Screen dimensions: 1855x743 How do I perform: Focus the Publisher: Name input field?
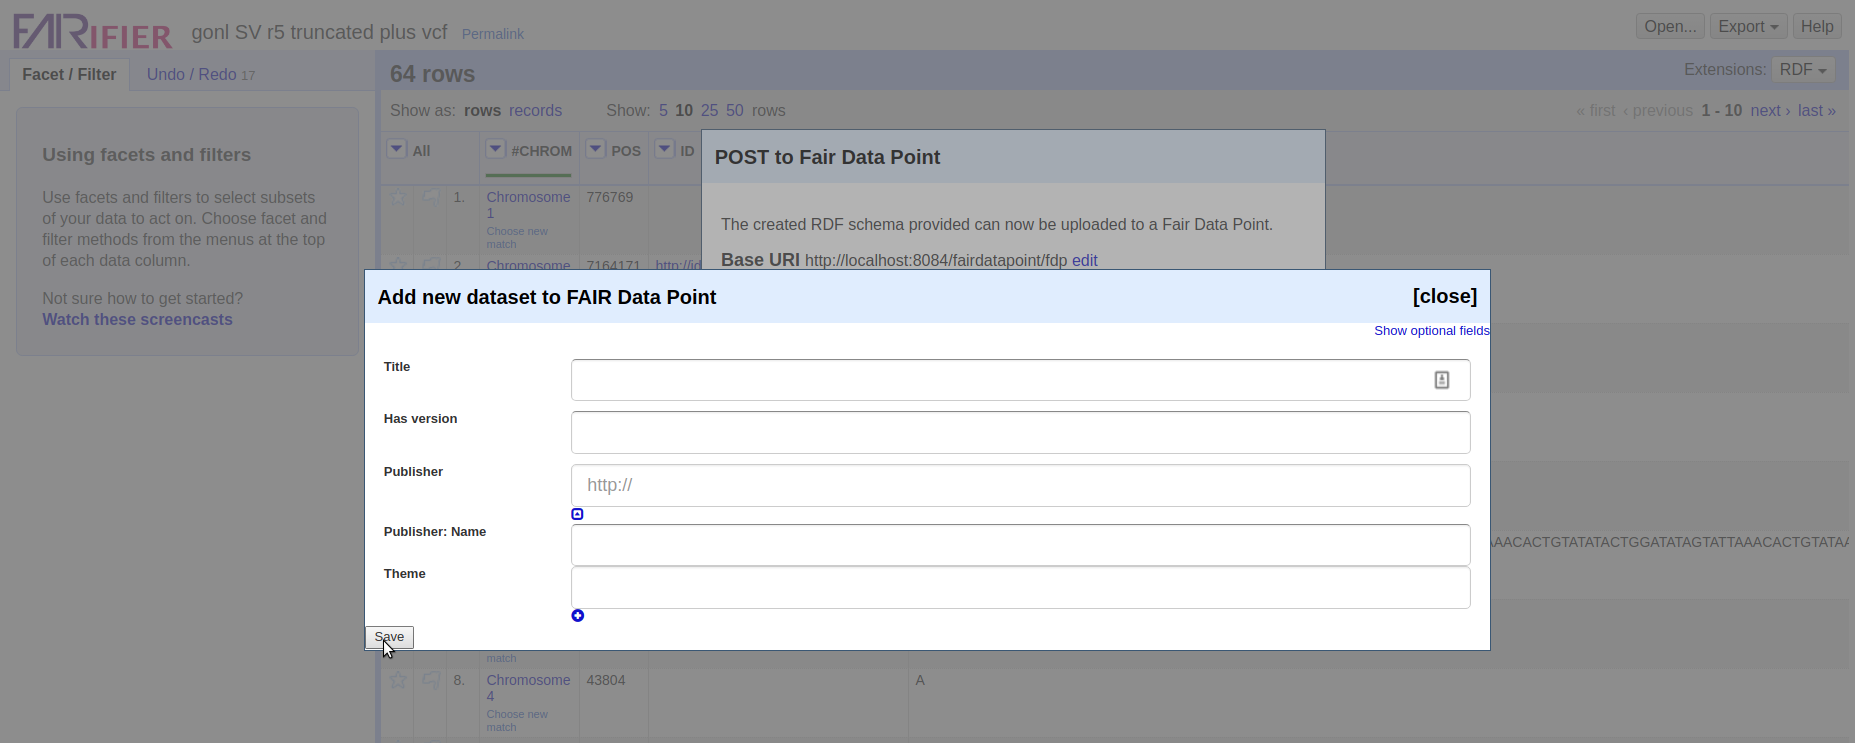pos(1020,545)
